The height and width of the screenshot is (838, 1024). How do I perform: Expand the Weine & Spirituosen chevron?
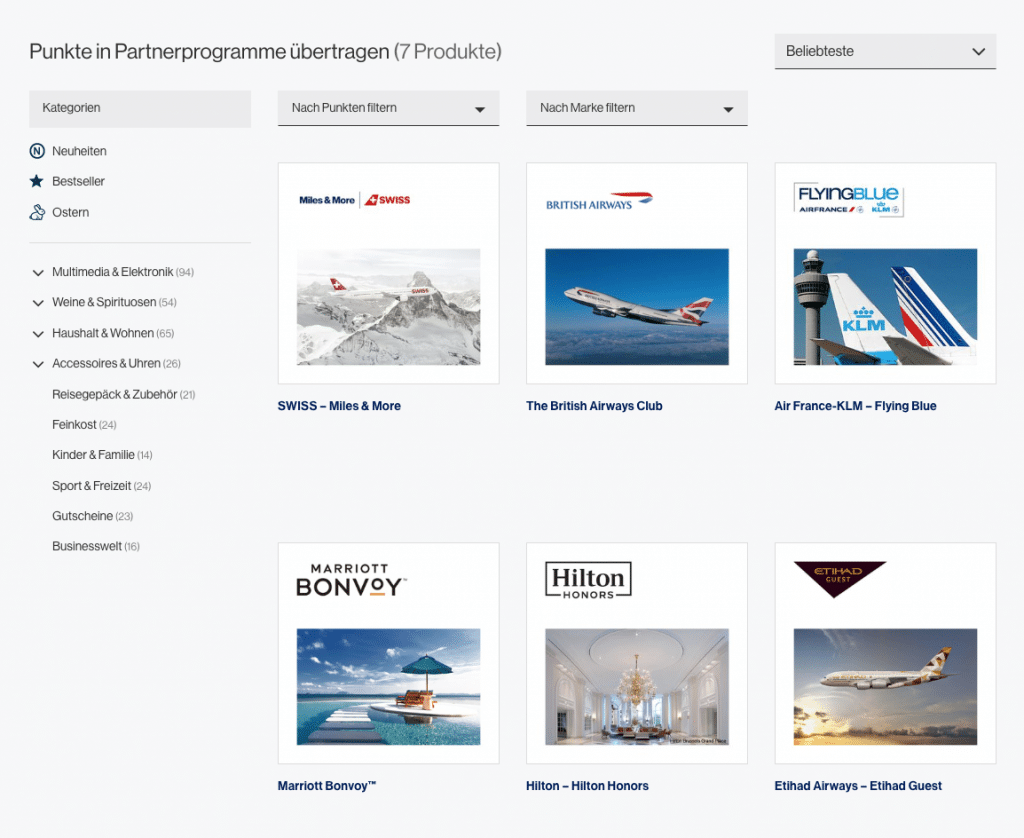(x=38, y=302)
